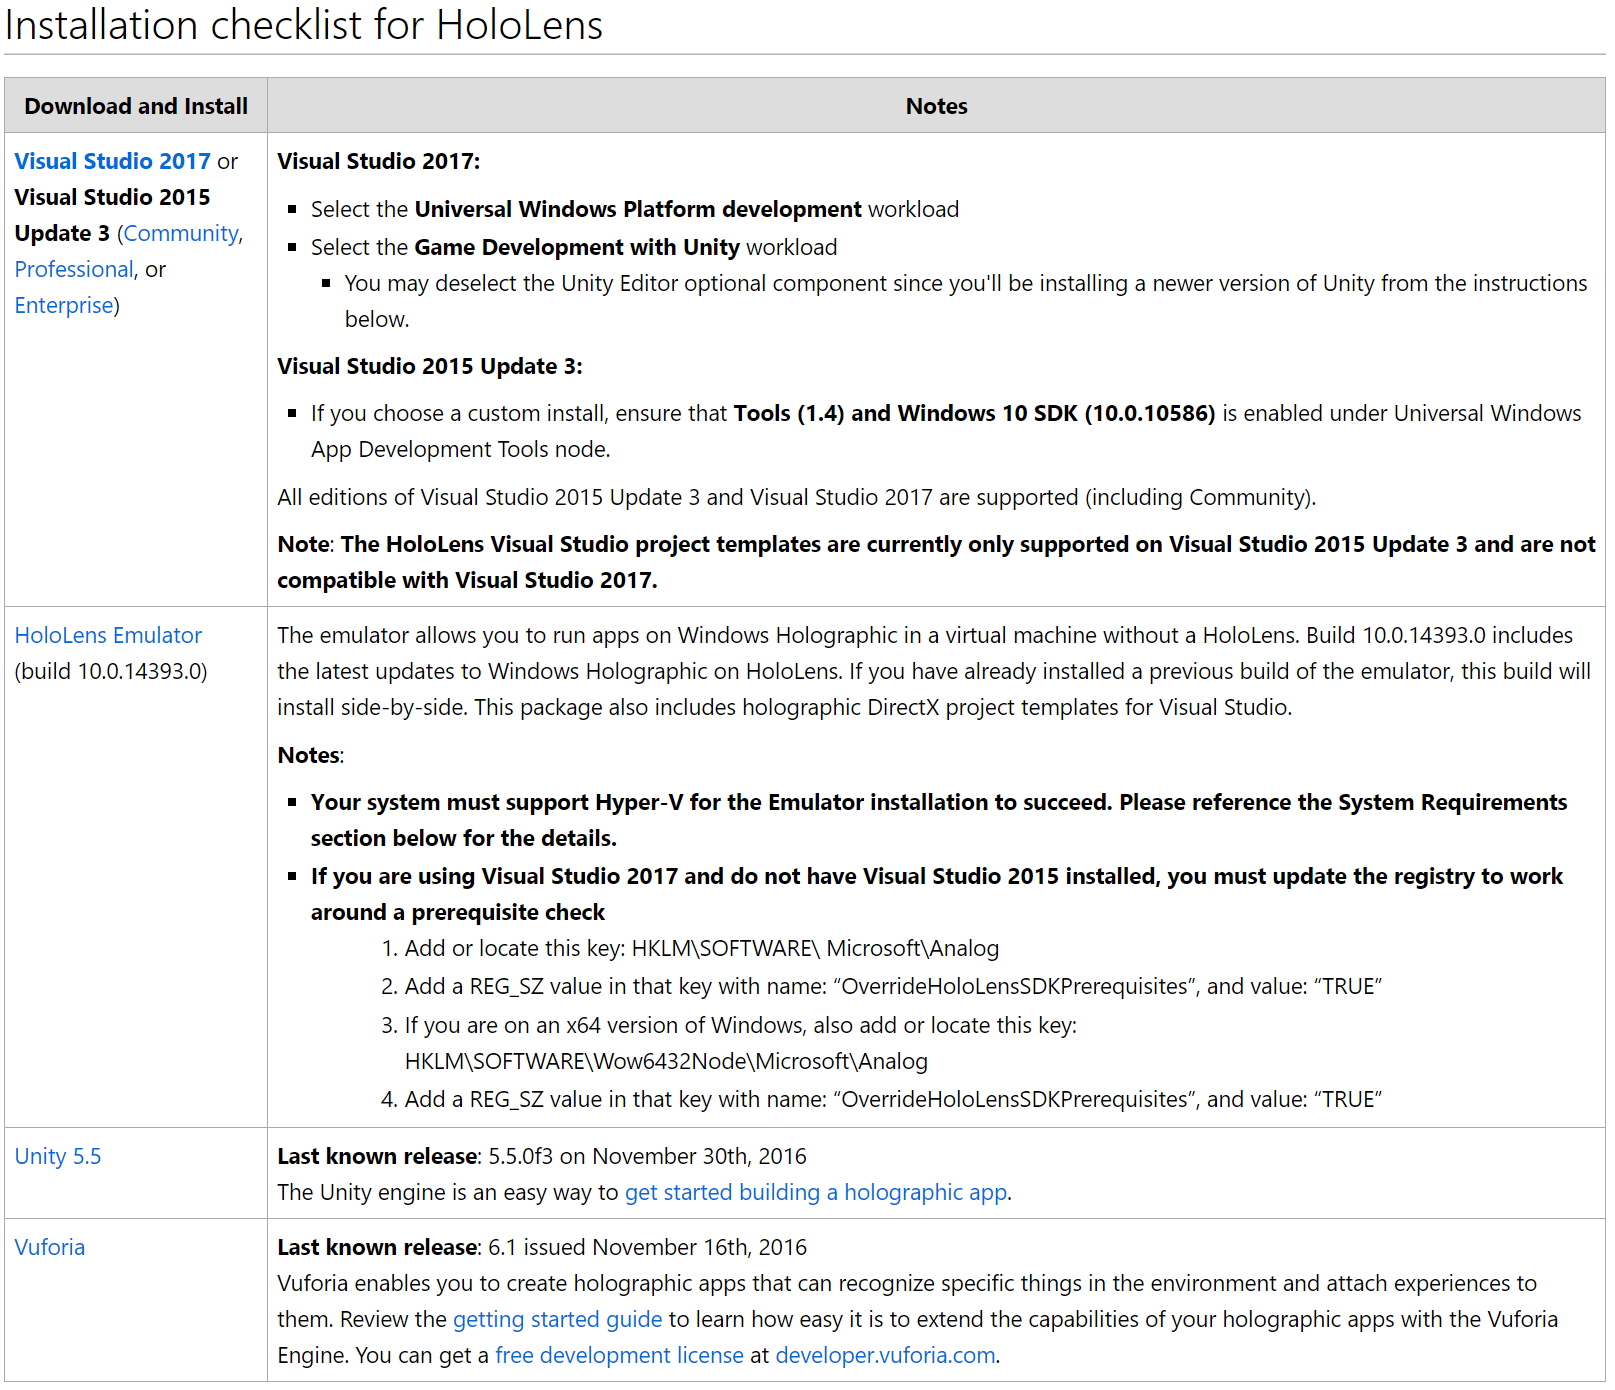Open the Community edition link
This screenshot has width=1615, height=1390.
(181, 233)
